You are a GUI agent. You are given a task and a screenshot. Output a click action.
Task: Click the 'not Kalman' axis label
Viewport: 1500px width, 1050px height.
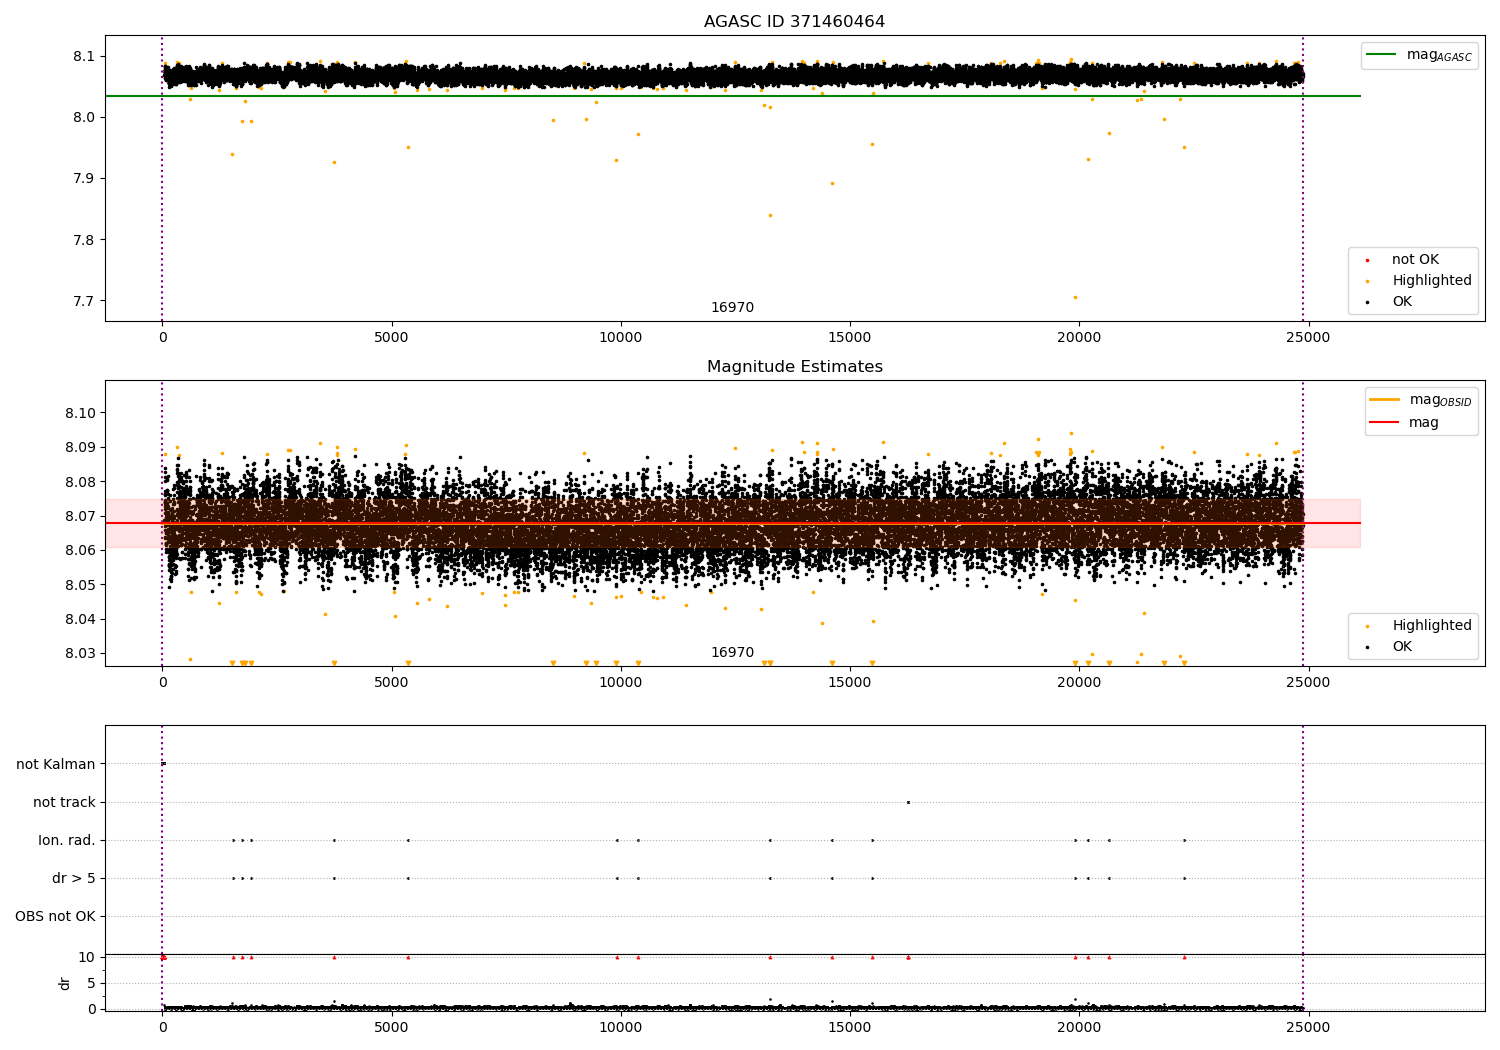pos(55,764)
